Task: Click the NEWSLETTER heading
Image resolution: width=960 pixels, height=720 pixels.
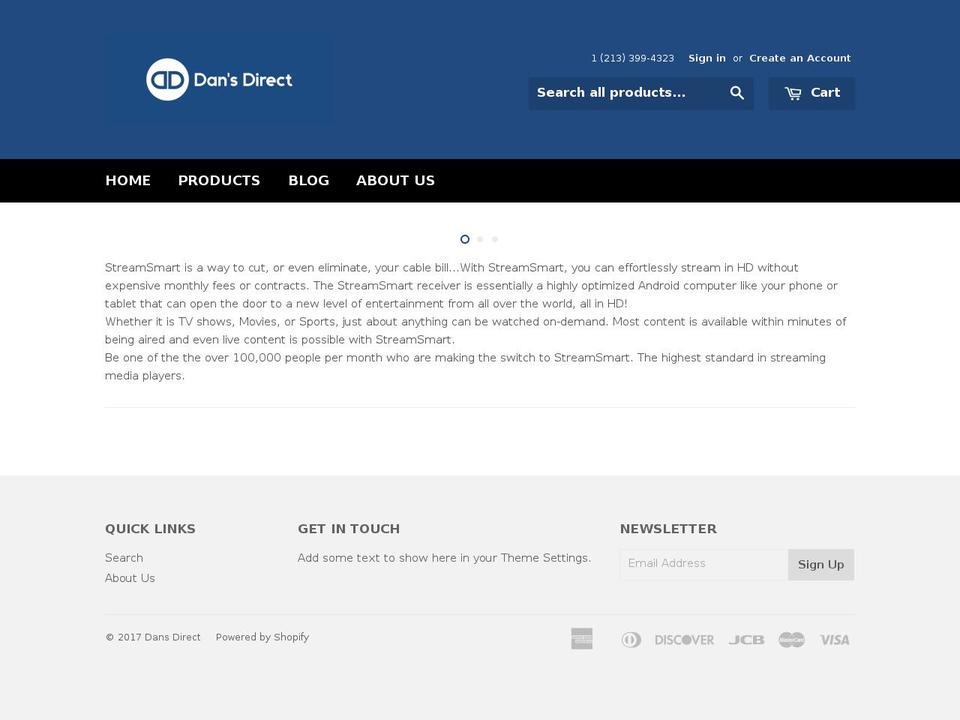Action: 668,529
